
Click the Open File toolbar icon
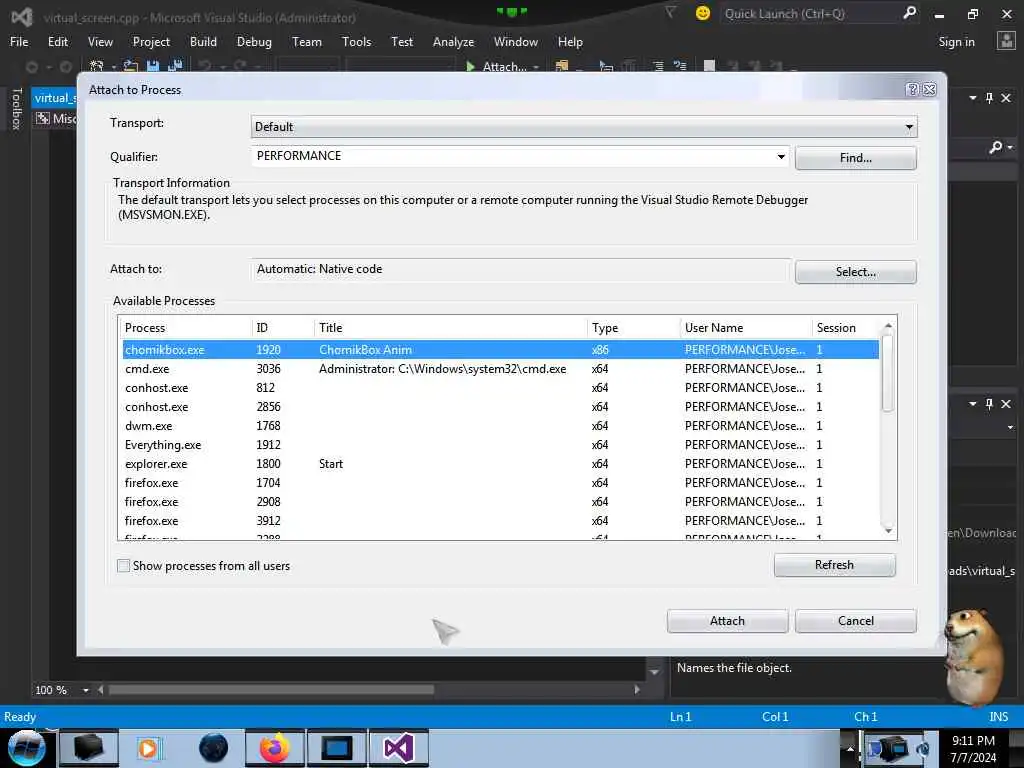[x=131, y=66]
